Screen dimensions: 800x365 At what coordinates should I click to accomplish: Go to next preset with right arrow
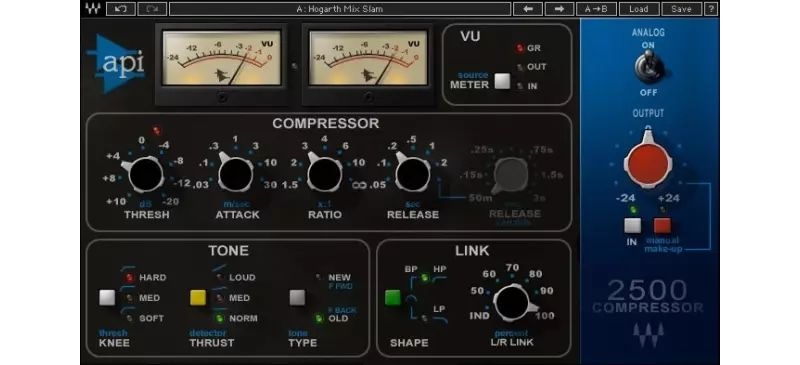point(559,9)
